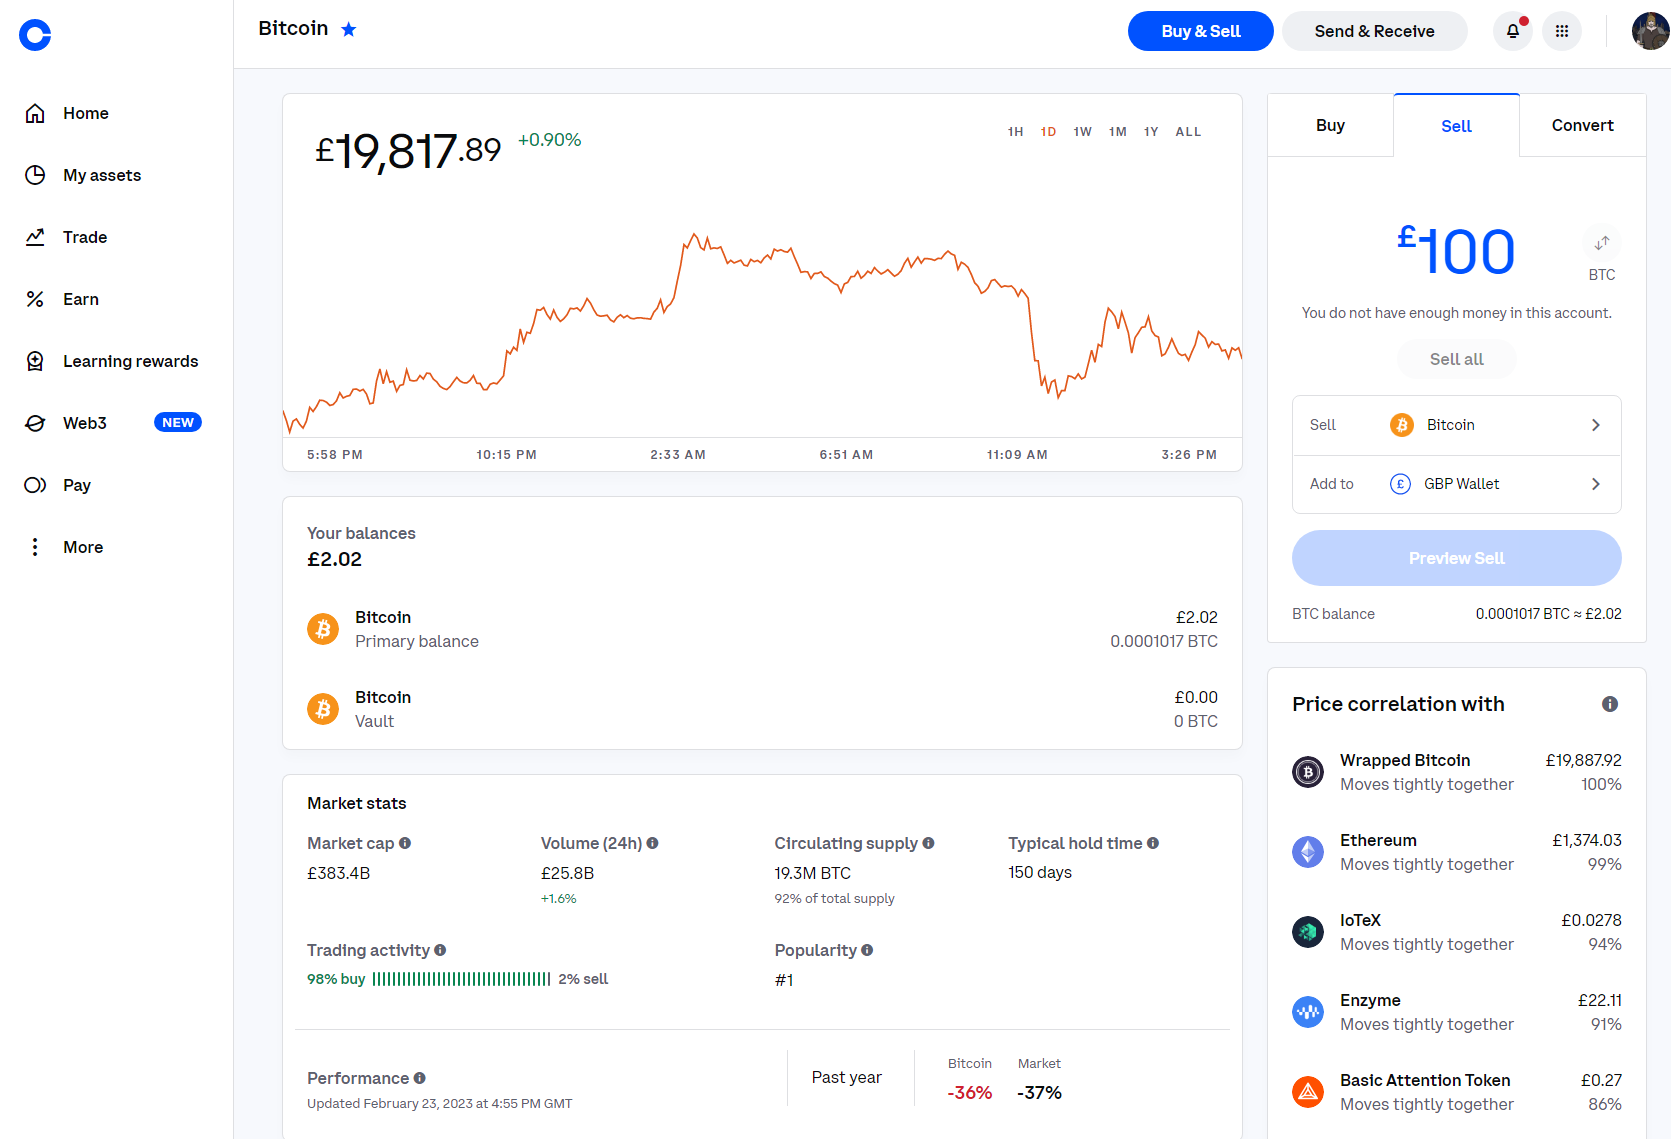Click the Sell all button
1671x1139 pixels.
[1457, 359]
